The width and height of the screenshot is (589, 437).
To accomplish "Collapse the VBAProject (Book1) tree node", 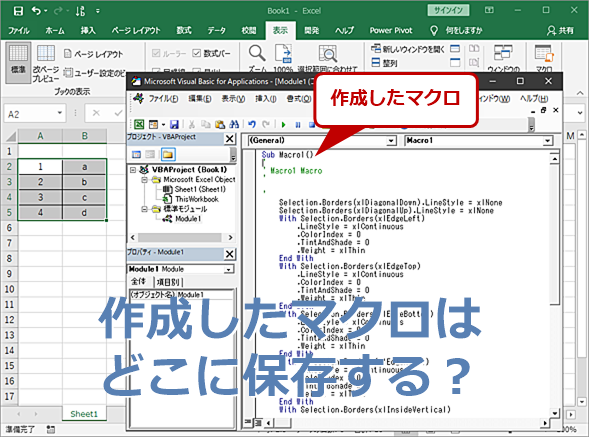I will coord(133,170).
